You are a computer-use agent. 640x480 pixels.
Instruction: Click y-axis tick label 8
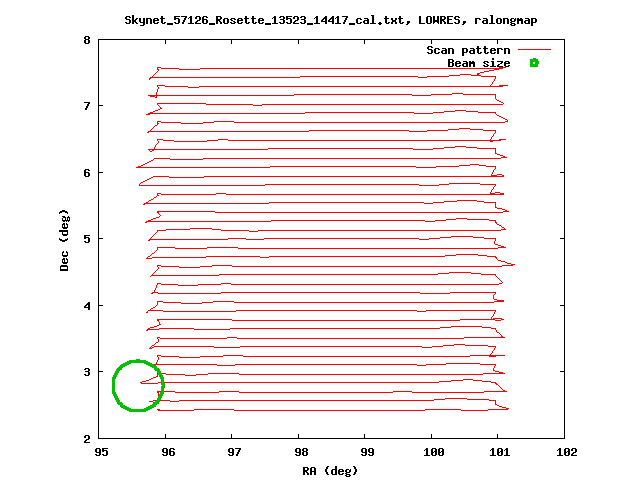tap(87, 40)
